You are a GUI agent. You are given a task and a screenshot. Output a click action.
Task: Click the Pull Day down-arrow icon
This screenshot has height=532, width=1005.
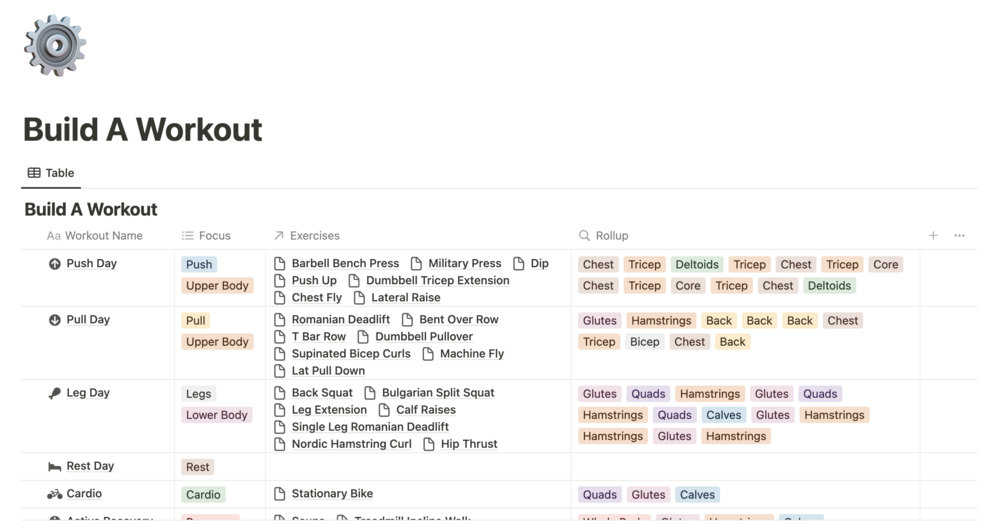tap(54, 320)
